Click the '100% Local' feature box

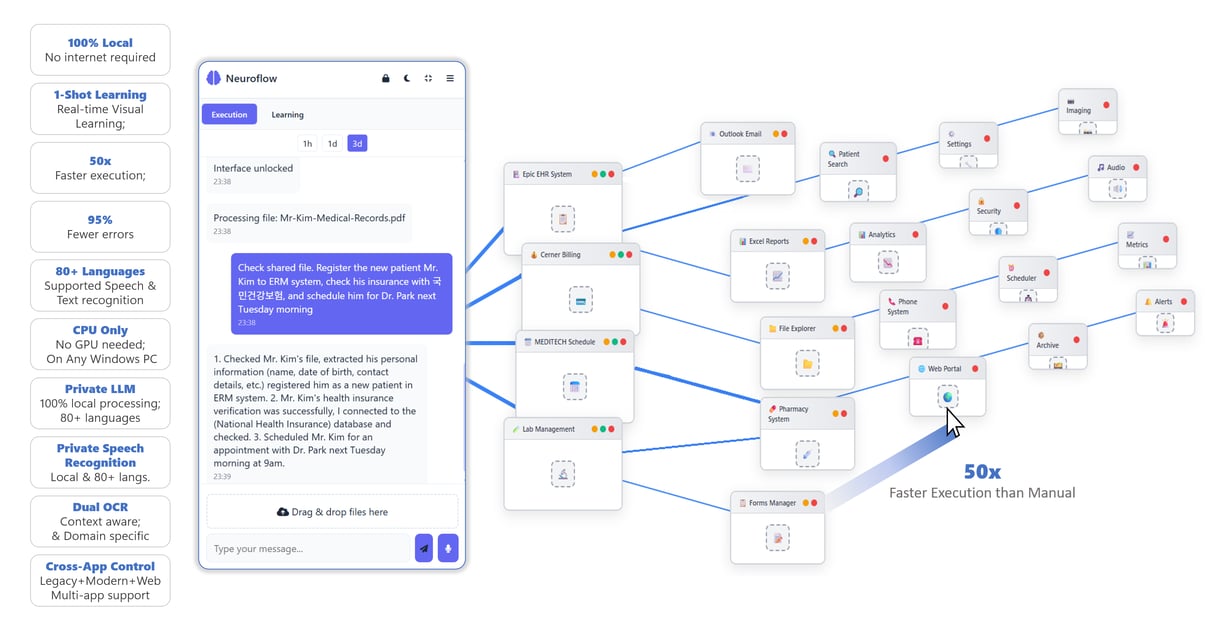(x=100, y=50)
